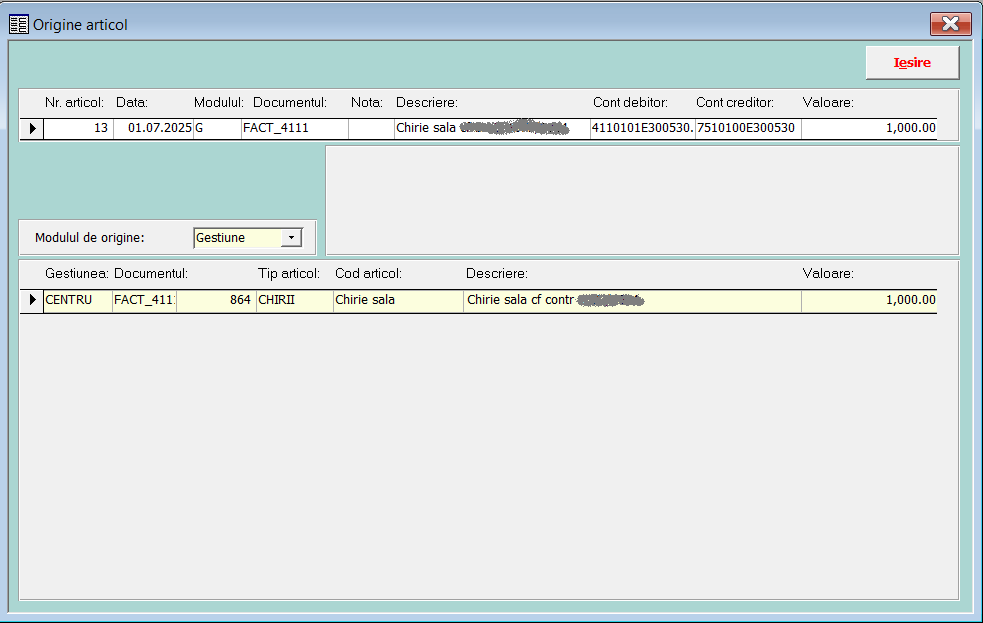Click the empty Nota cell

(370, 128)
